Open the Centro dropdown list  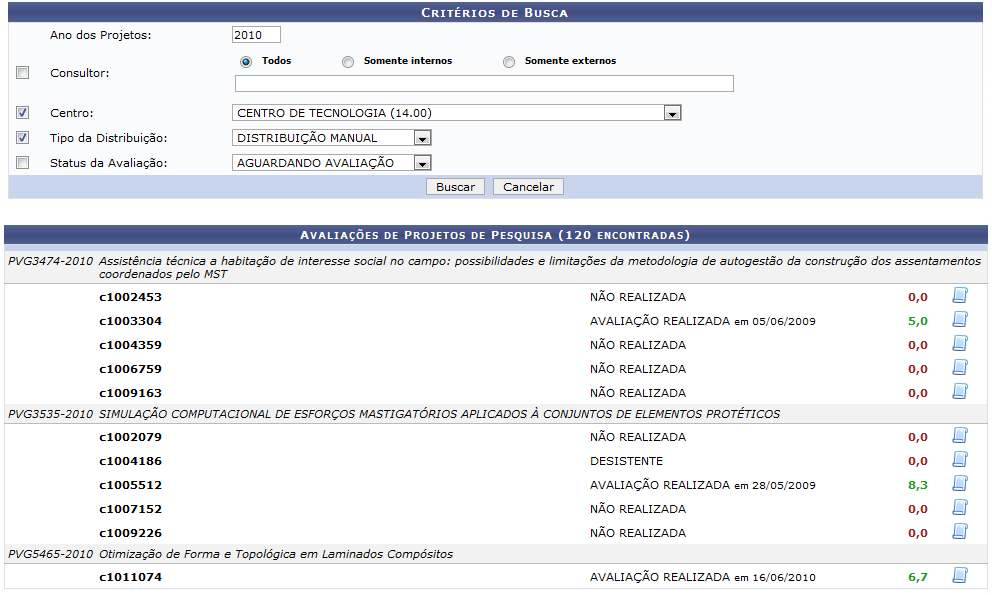672,113
